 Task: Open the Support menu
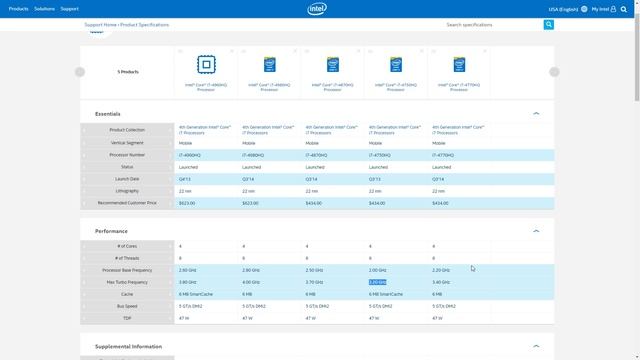coord(69,9)
